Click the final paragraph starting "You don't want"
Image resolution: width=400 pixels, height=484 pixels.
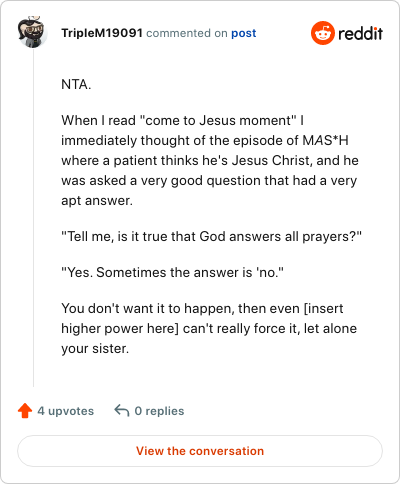(x=209, y=328)
